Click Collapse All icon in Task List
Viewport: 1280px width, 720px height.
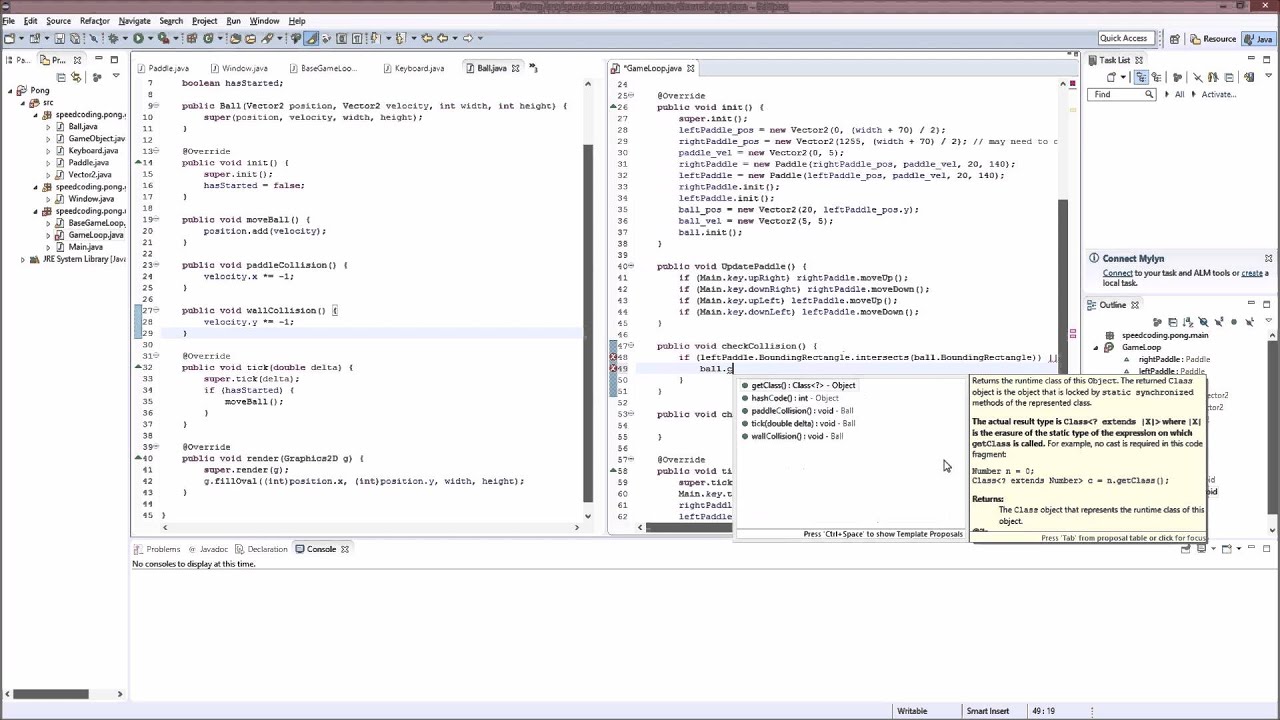[x=1229, y=77]
